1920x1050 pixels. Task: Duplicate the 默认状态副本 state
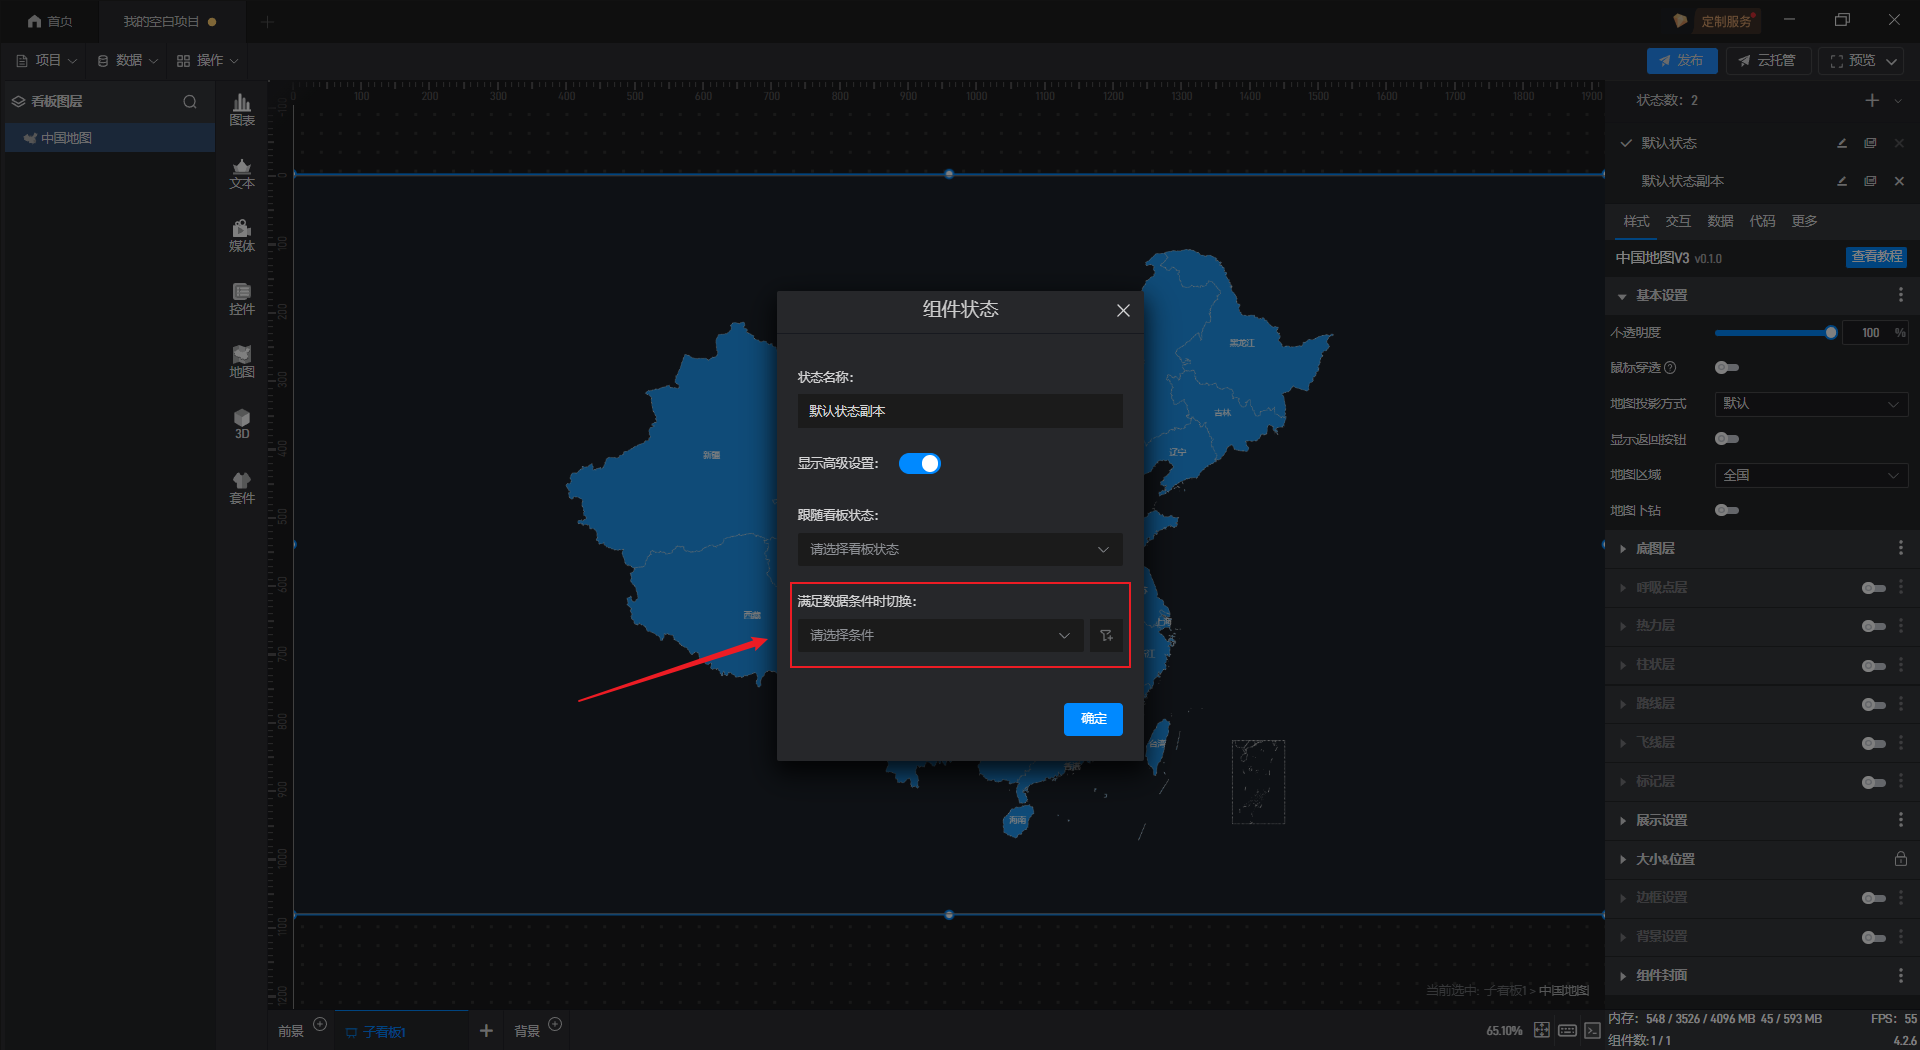(x=1870, y=181)
